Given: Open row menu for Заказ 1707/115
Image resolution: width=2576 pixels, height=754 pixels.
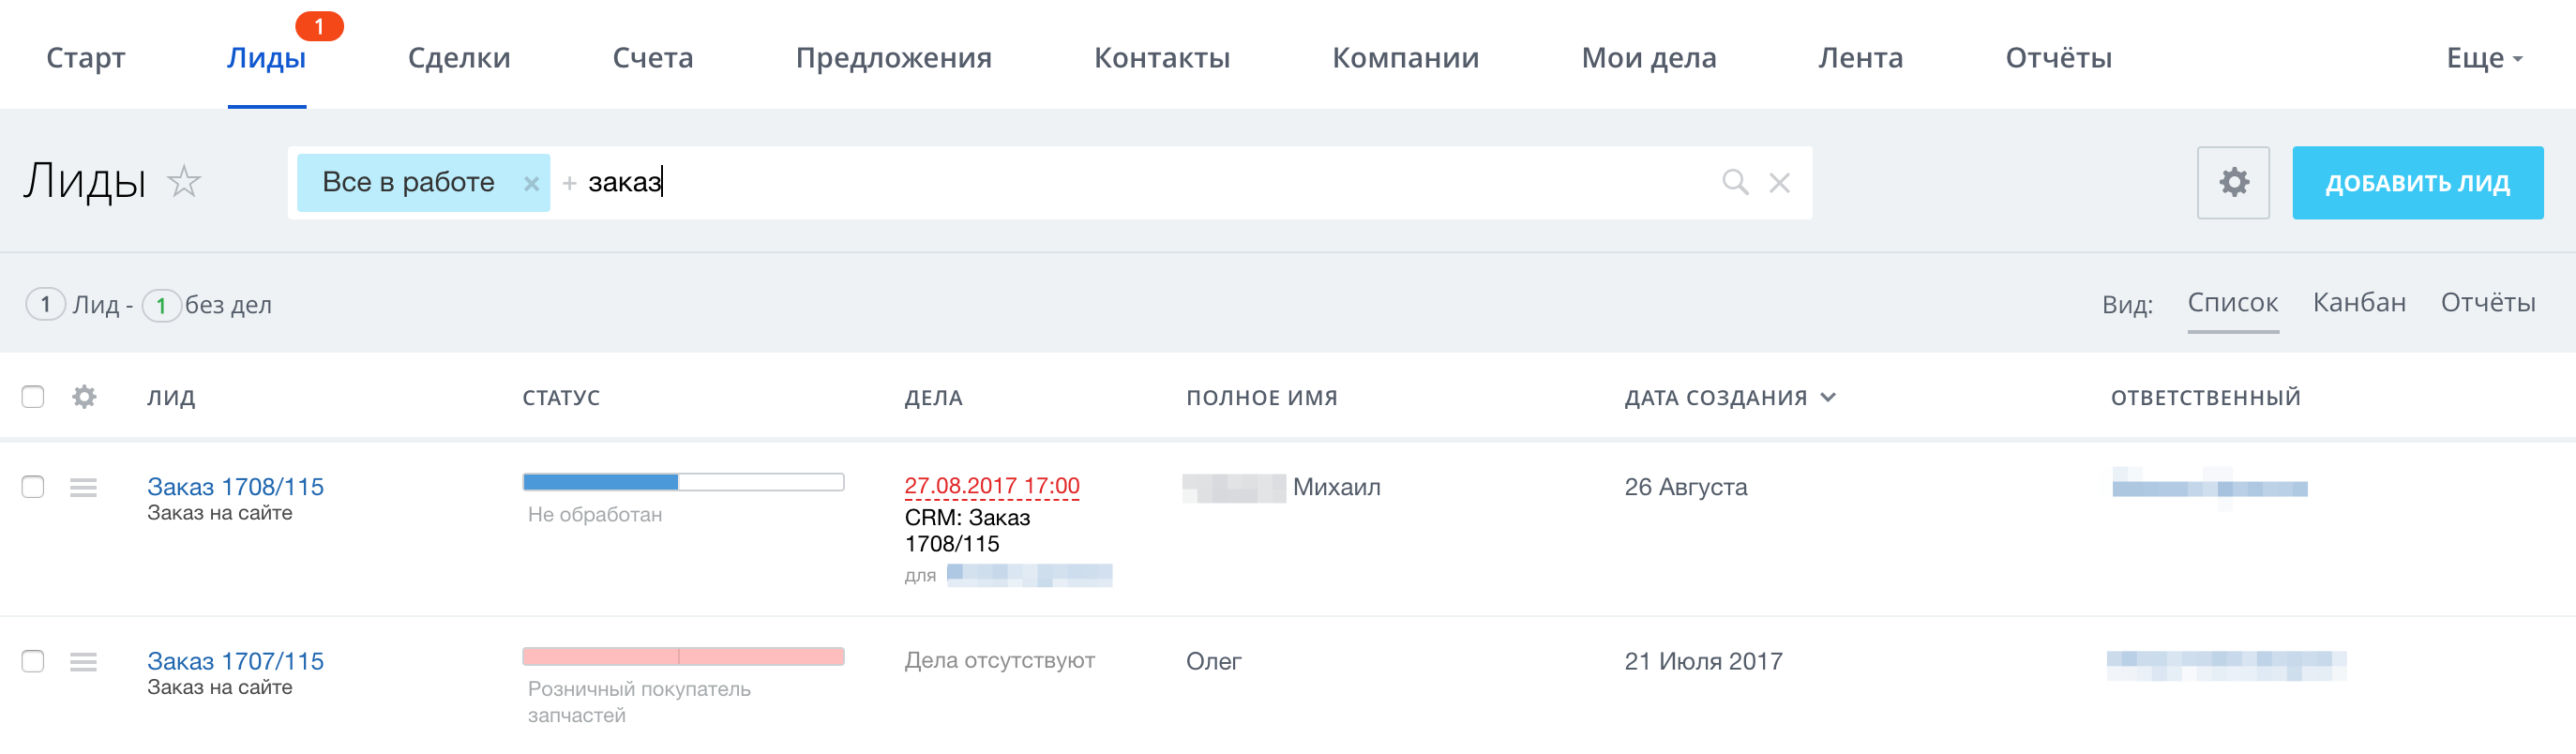Looking at the screenshot, I should (84, 662).
